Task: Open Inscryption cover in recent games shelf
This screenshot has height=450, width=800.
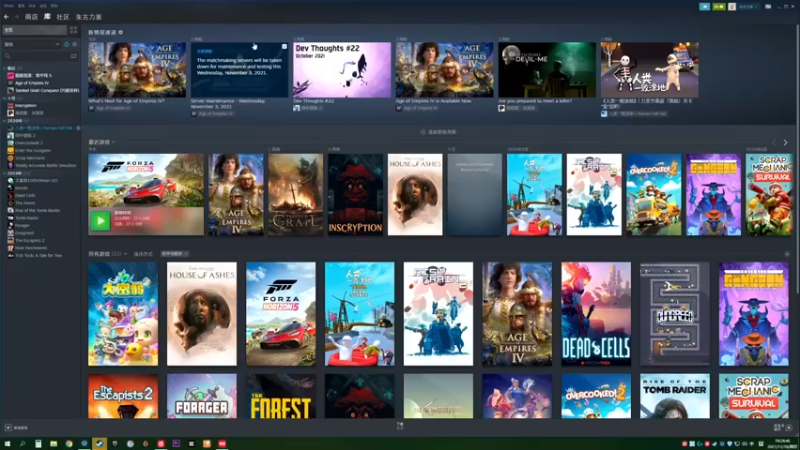Action: pyautogui.click(x=355, y=194)
